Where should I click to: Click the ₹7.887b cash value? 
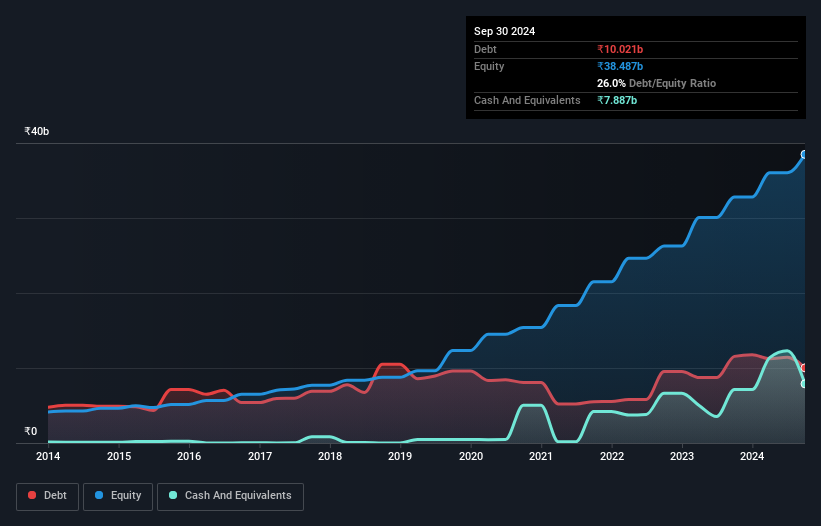point(617,100)
